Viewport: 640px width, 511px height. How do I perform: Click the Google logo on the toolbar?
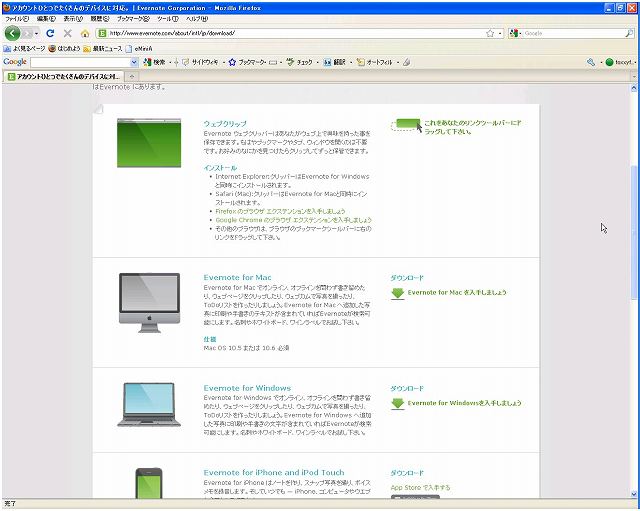point(15,62)
